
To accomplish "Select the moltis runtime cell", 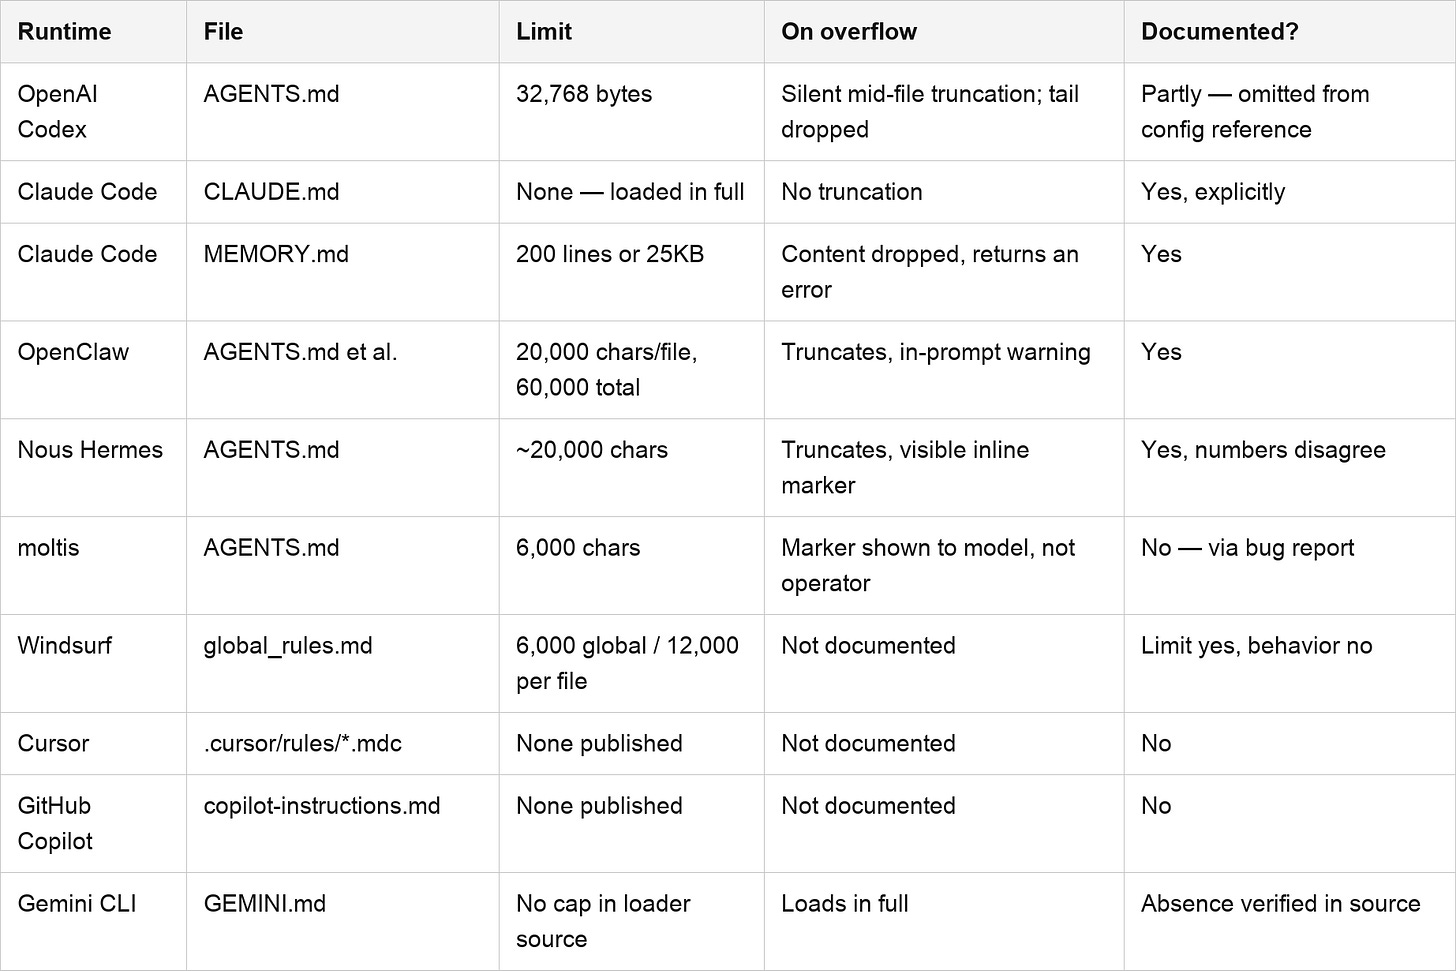I will tap(93, 566).
